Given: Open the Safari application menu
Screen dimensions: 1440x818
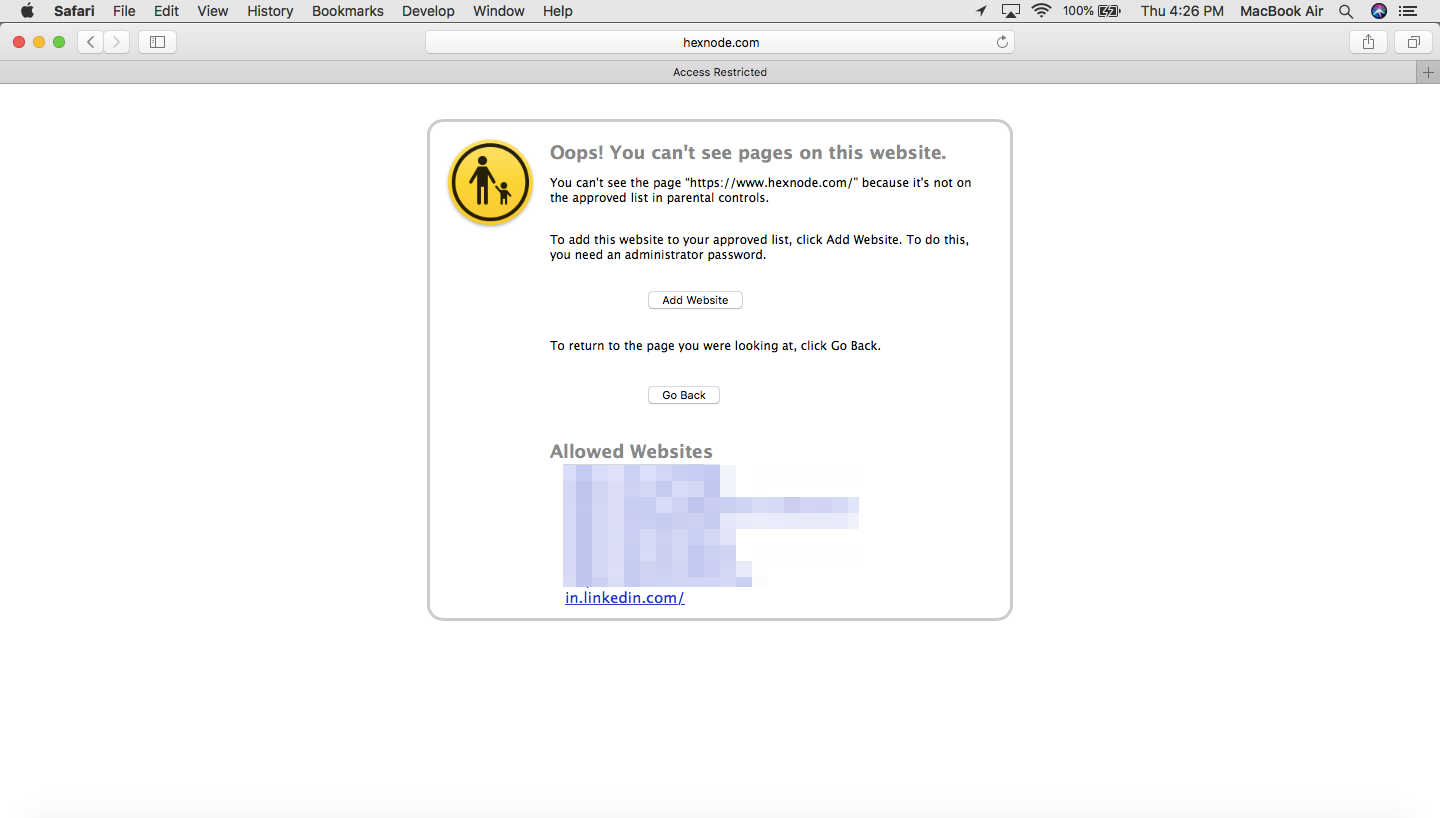Looking at the screenshot, I should (74, 11).
